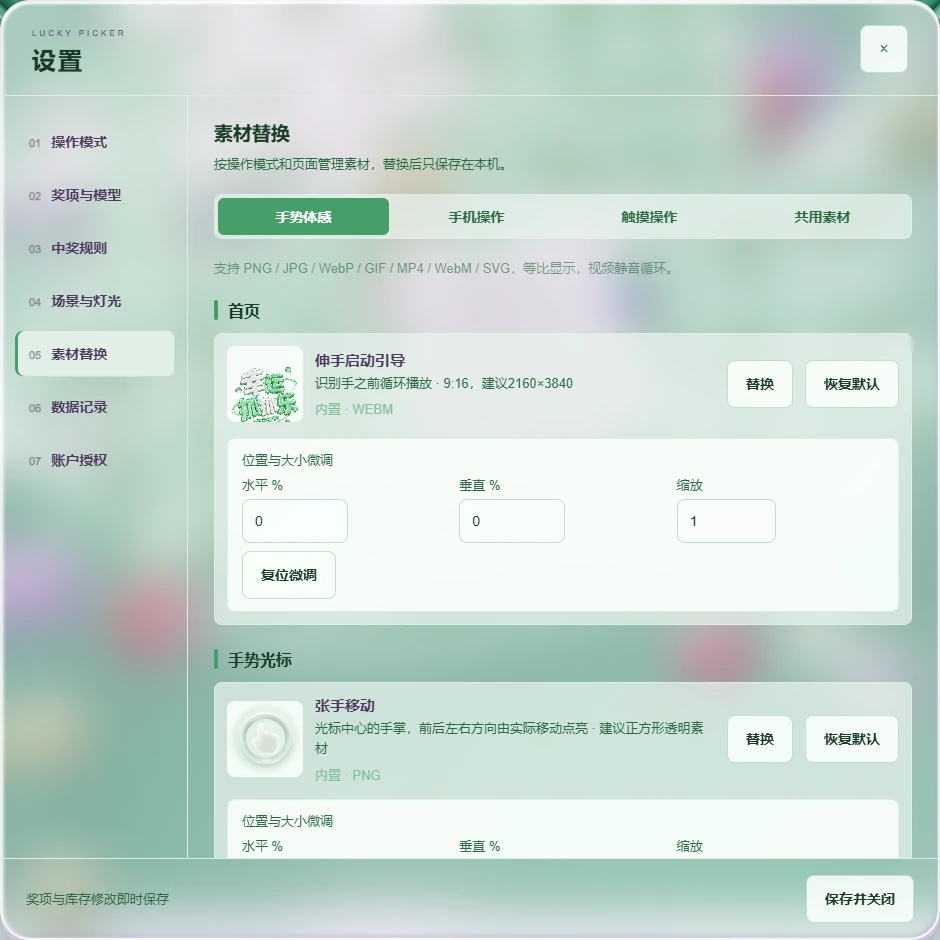Click 保存并关闭 button

(859, 898)
